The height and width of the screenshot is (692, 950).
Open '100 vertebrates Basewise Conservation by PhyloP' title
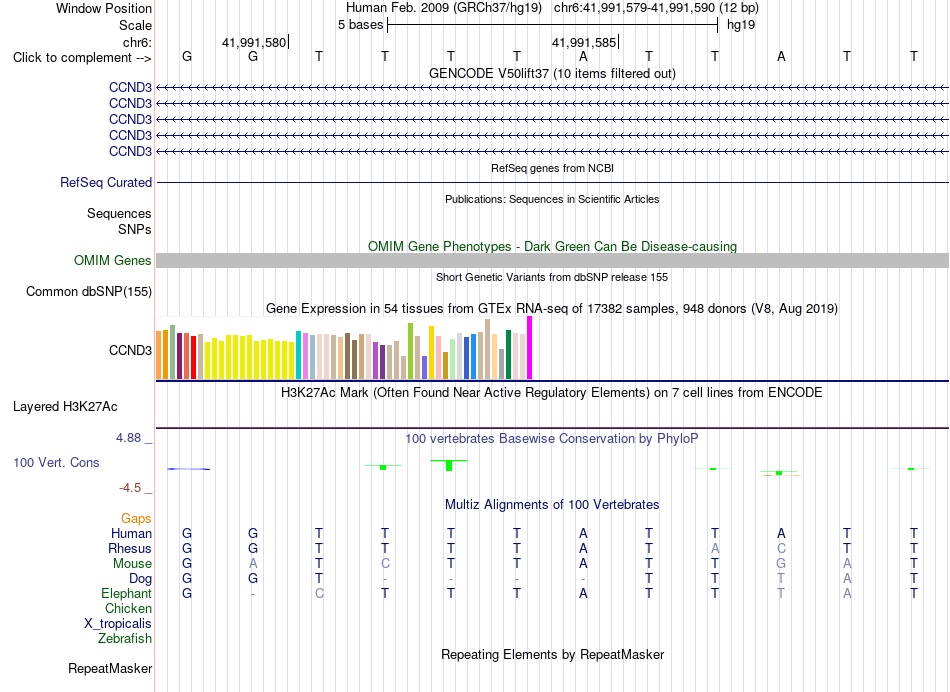552,439
